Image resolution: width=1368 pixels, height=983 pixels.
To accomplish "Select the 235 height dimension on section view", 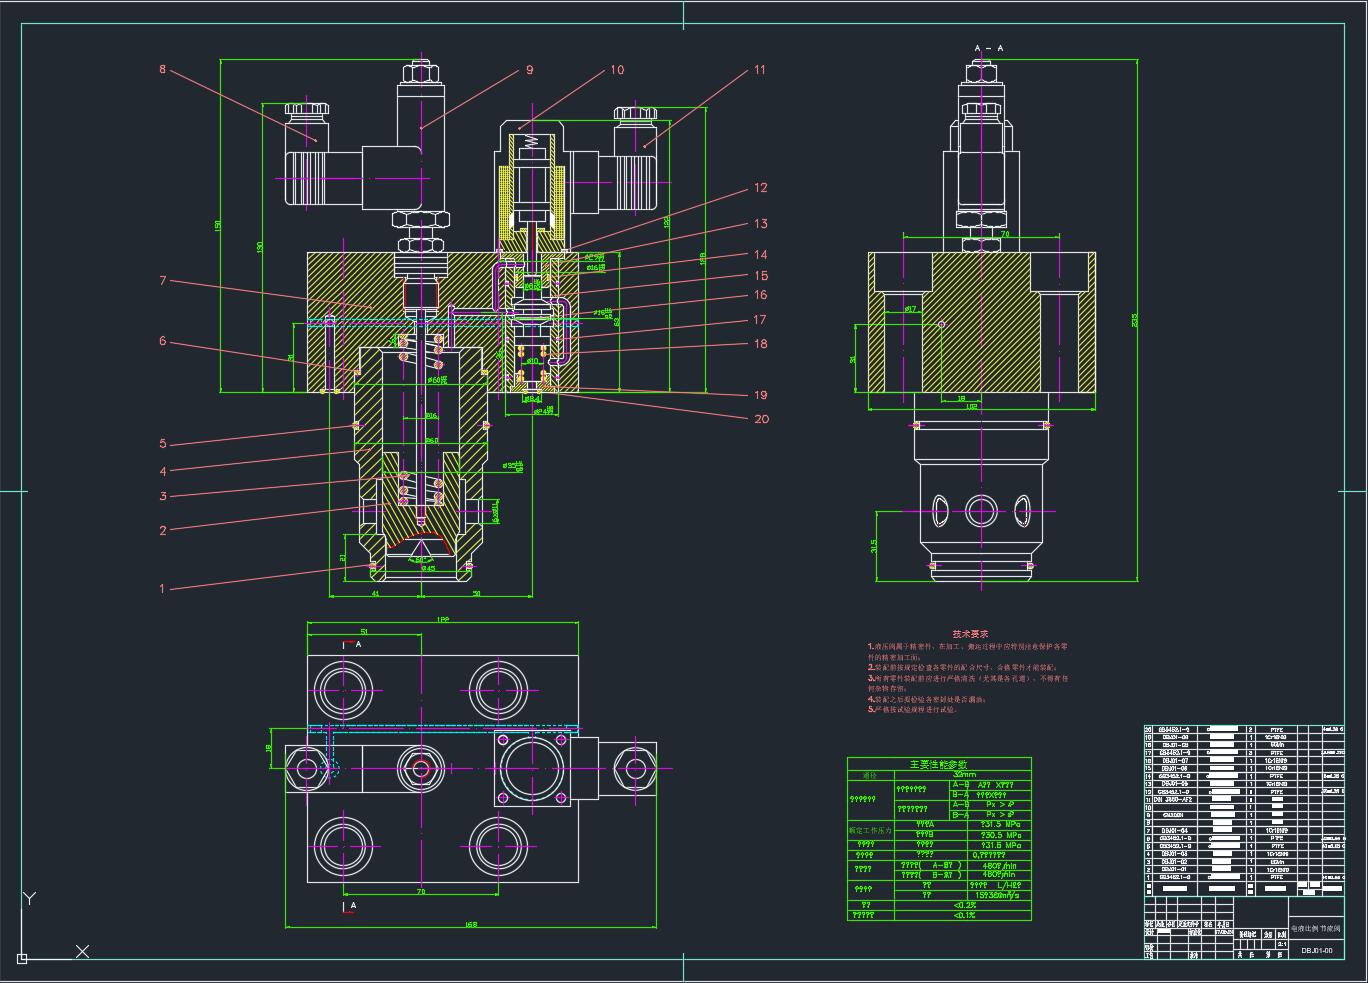I will (x=1135, y=319).
